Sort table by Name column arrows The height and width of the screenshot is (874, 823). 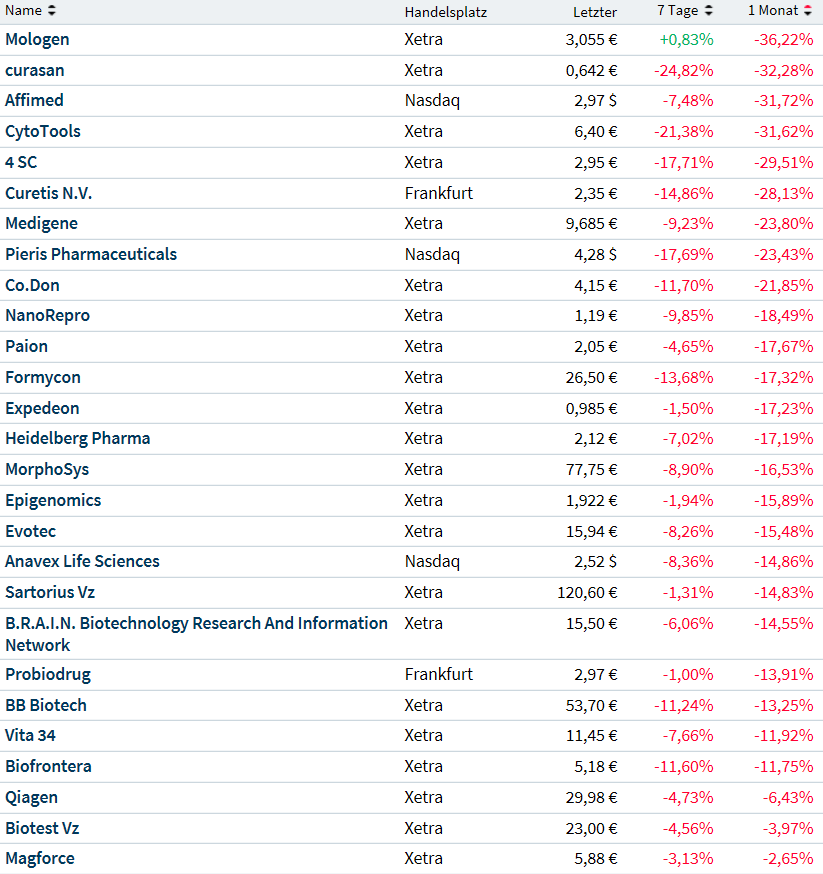pyautogui.click(x=52, y=10)
